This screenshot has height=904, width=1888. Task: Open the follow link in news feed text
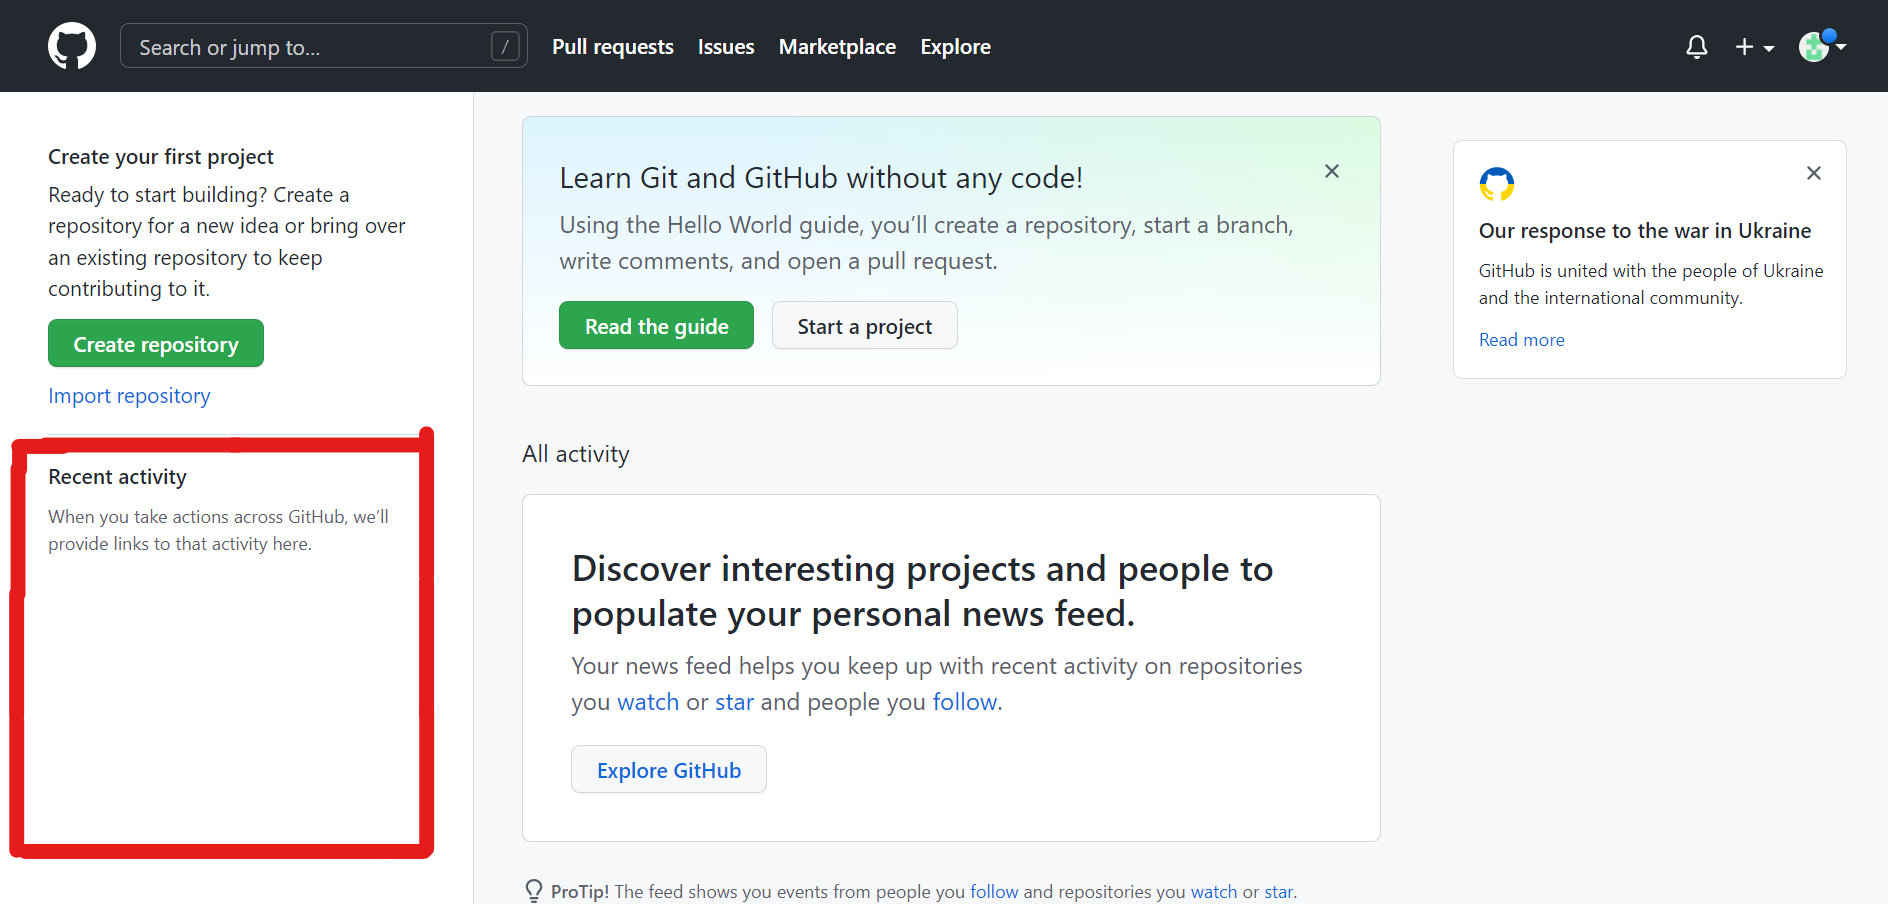coord(965,702)
